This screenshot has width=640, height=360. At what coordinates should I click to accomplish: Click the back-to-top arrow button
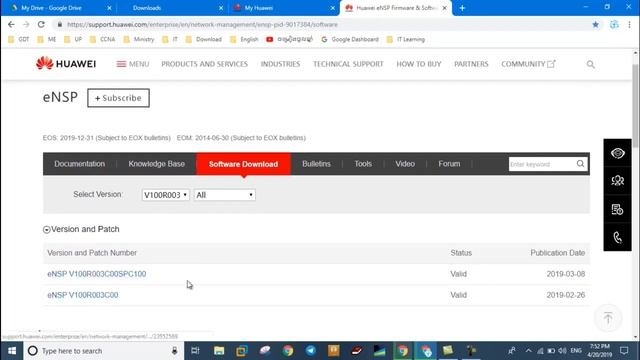[608, 318]
